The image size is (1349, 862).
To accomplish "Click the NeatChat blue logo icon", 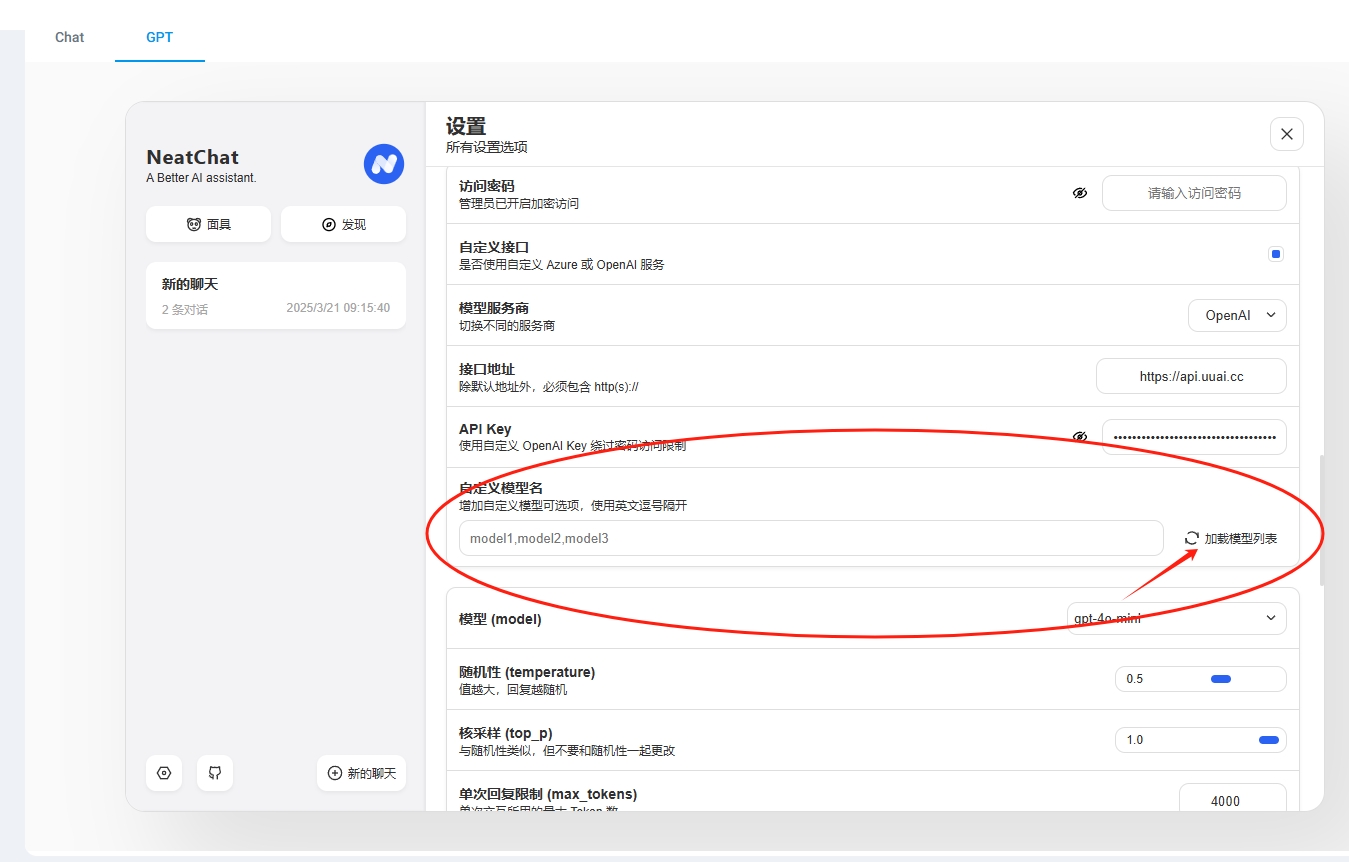I will pos(384,164).
